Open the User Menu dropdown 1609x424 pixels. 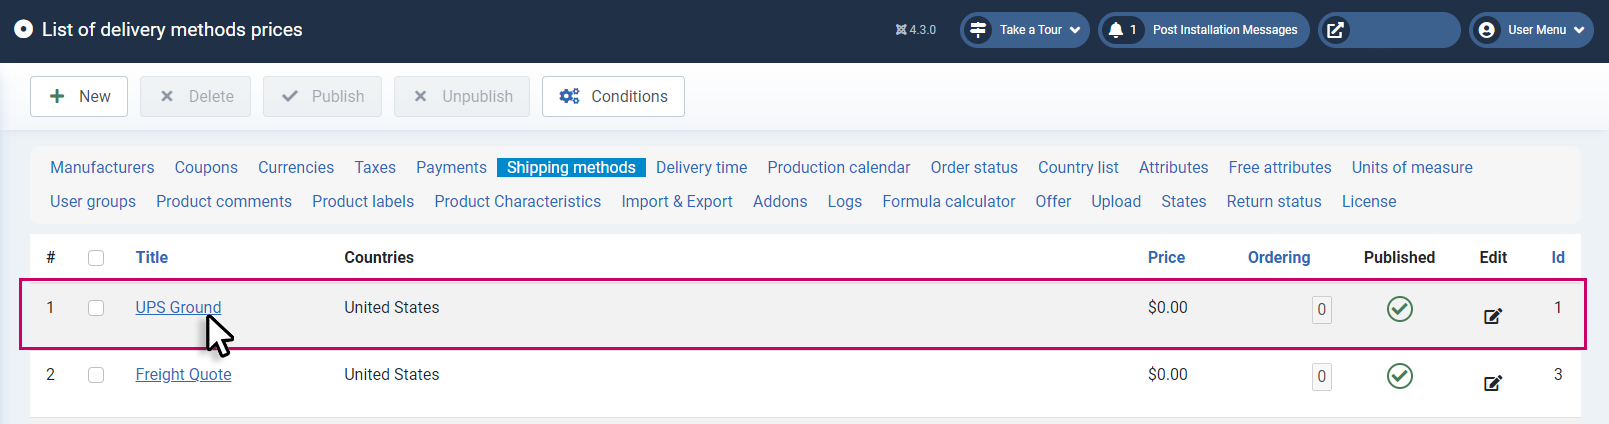1531,30
